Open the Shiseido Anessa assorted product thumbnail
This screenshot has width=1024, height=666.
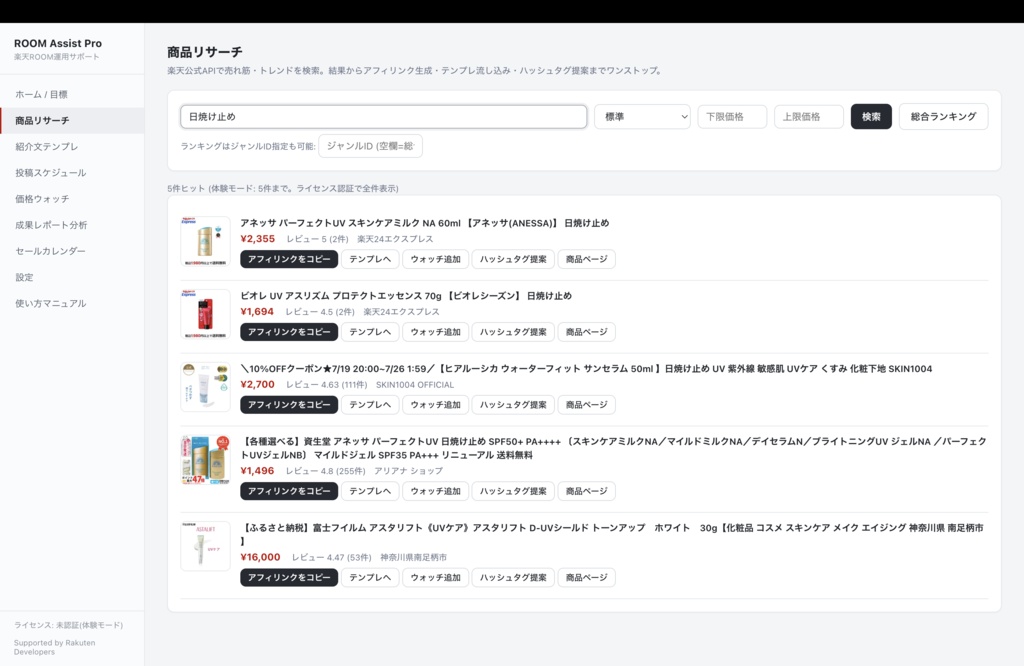pyautogui.click(x=205, y=460)
